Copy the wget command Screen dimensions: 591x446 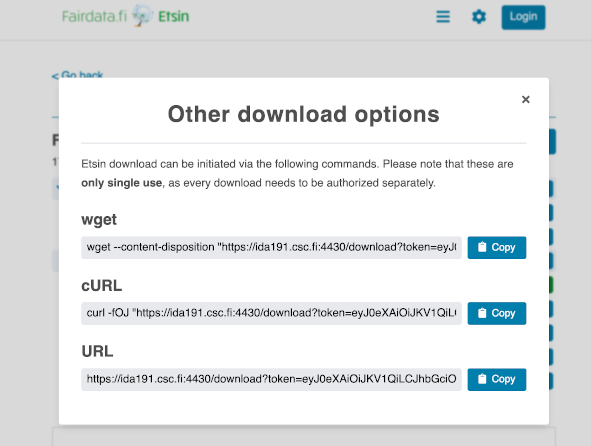point(497,247)
